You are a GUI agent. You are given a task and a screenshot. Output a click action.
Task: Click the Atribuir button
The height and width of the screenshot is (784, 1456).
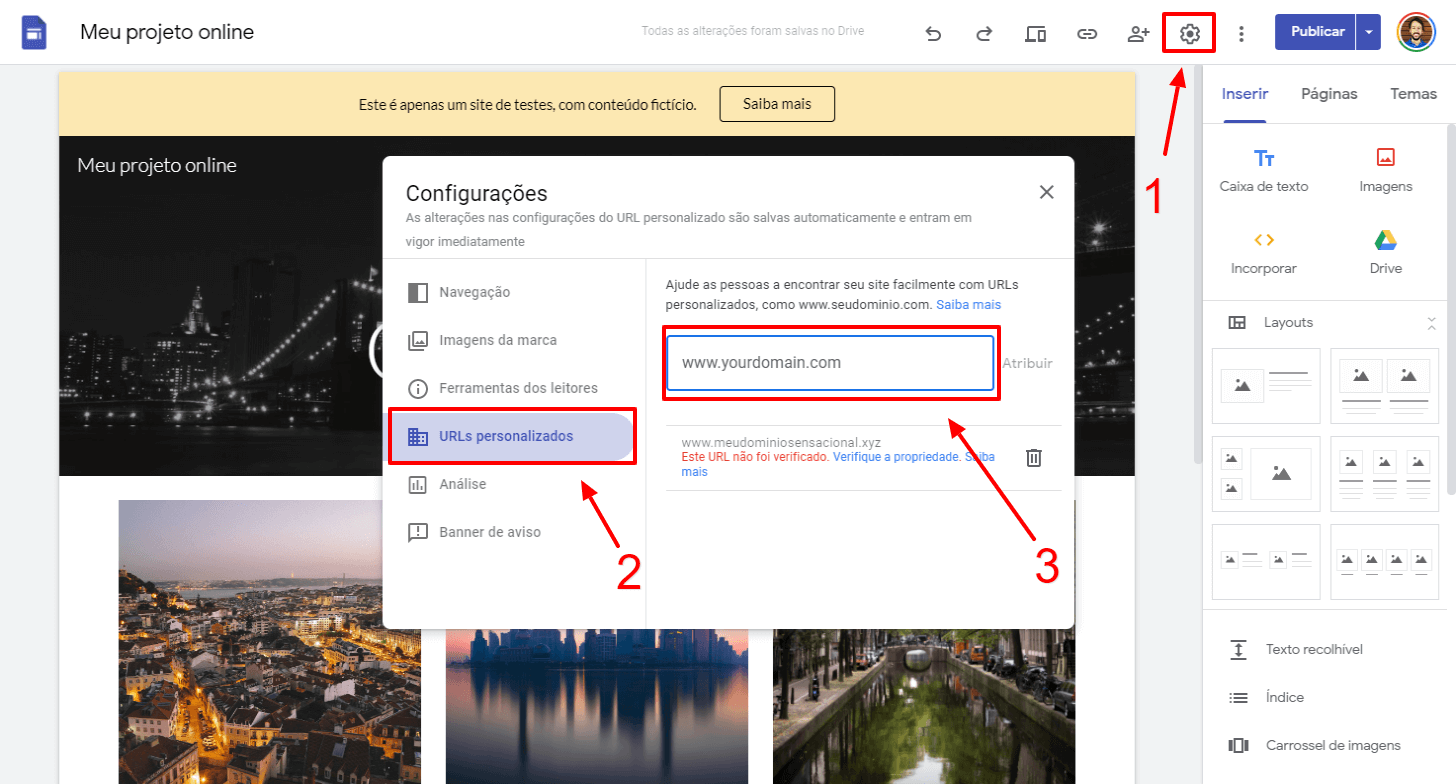(x=1027, y=363)
